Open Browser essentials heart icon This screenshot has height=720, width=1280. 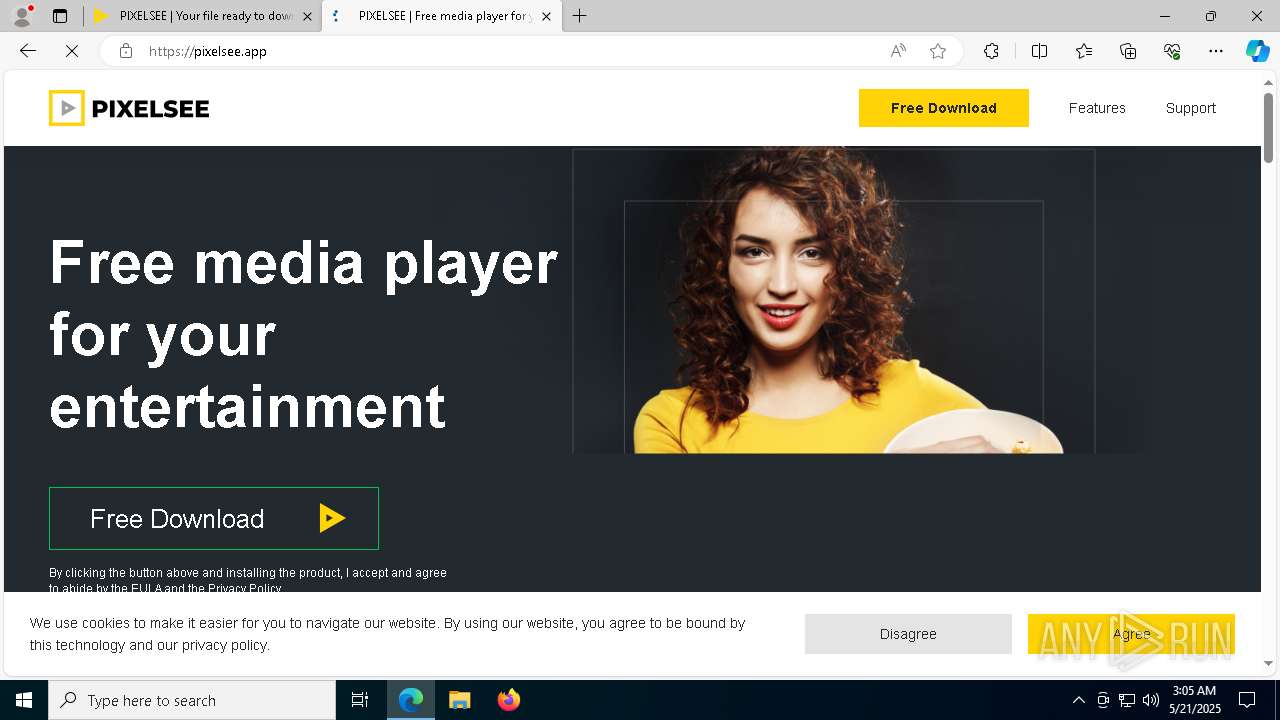pos(1172,51)
